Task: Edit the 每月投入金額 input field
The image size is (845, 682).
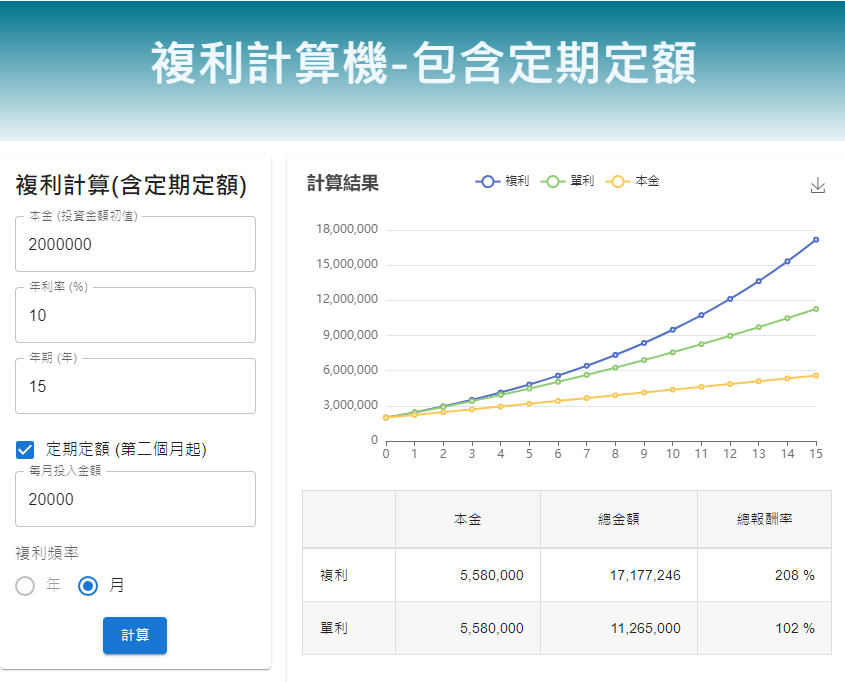Action: pos(135,500)
